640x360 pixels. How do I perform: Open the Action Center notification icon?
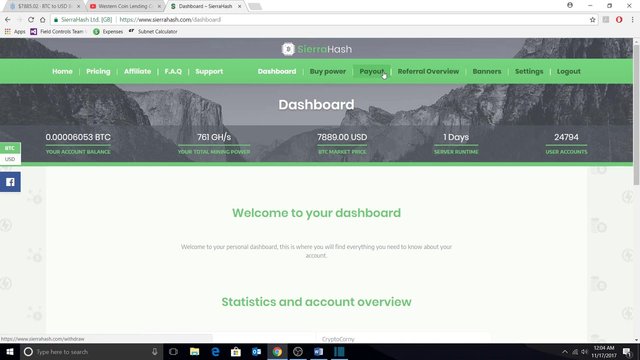point(627,351)
